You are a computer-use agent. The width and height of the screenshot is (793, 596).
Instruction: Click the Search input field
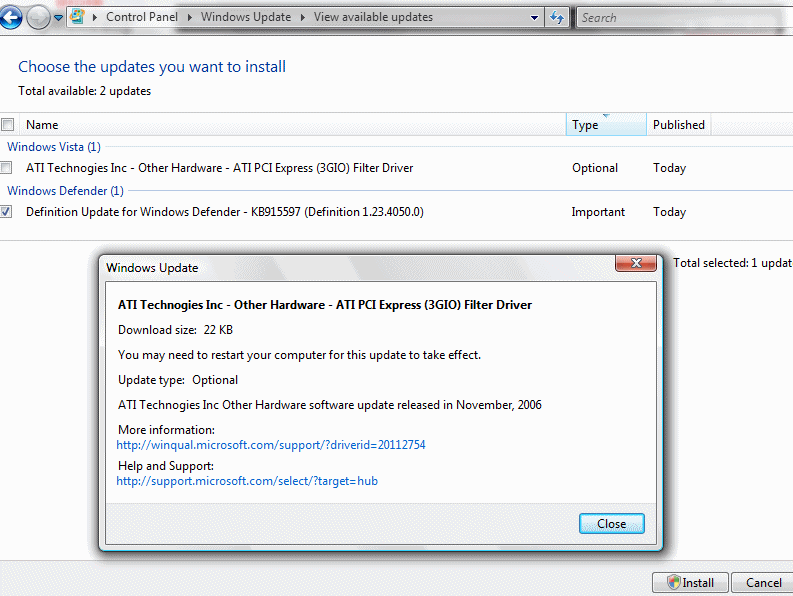[680, 17]
